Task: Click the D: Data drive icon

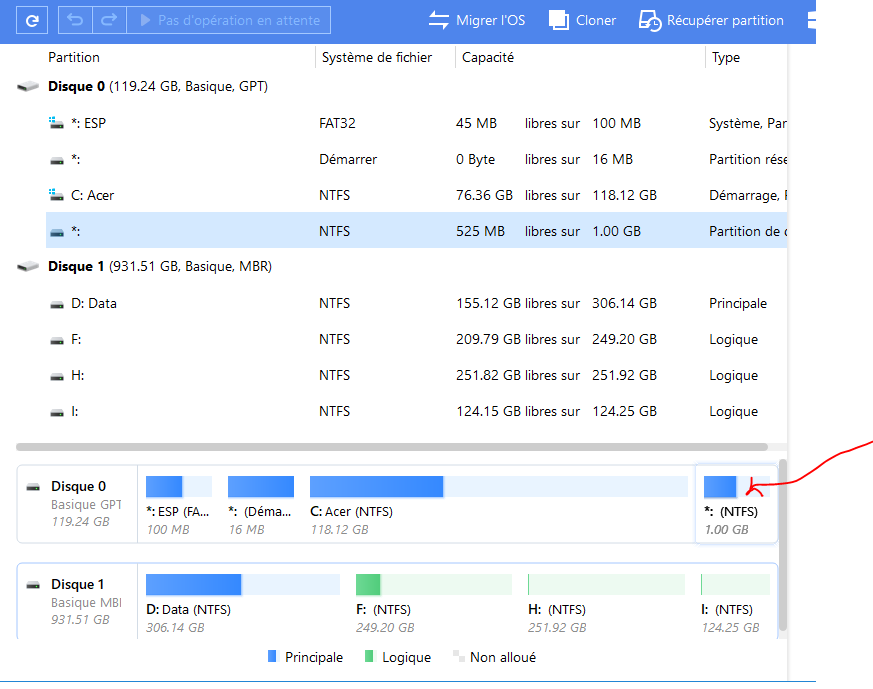Action: click(x=57, y=304)
